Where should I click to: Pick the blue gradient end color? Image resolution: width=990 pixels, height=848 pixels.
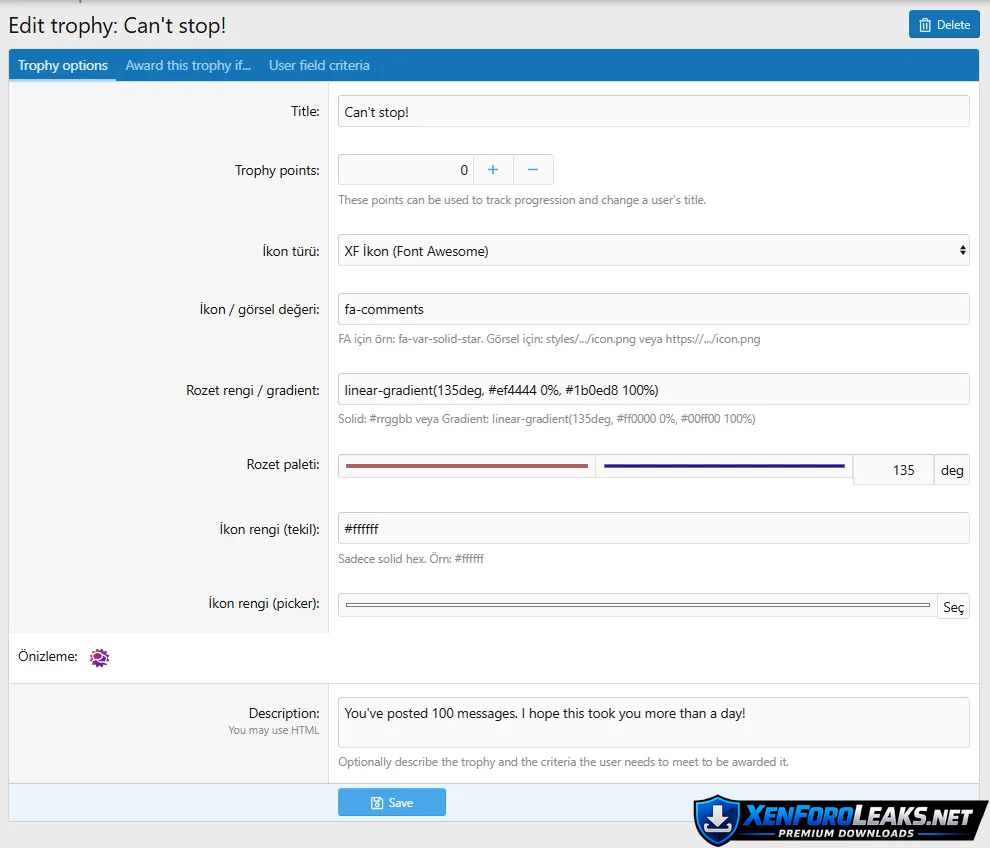pos(724,466)
